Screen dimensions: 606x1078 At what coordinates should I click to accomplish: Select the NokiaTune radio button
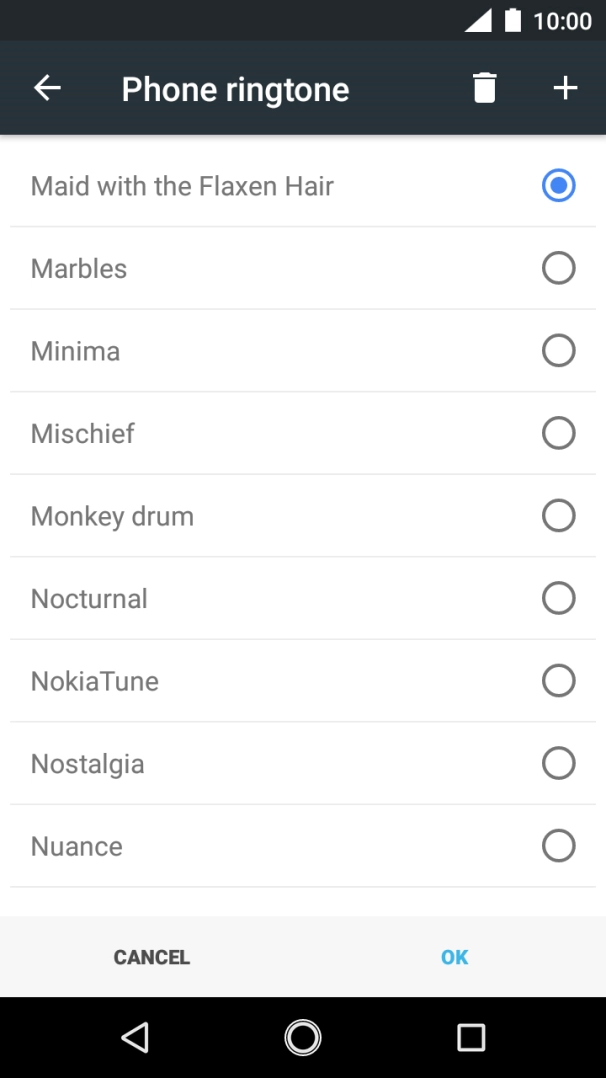point(558,681)
